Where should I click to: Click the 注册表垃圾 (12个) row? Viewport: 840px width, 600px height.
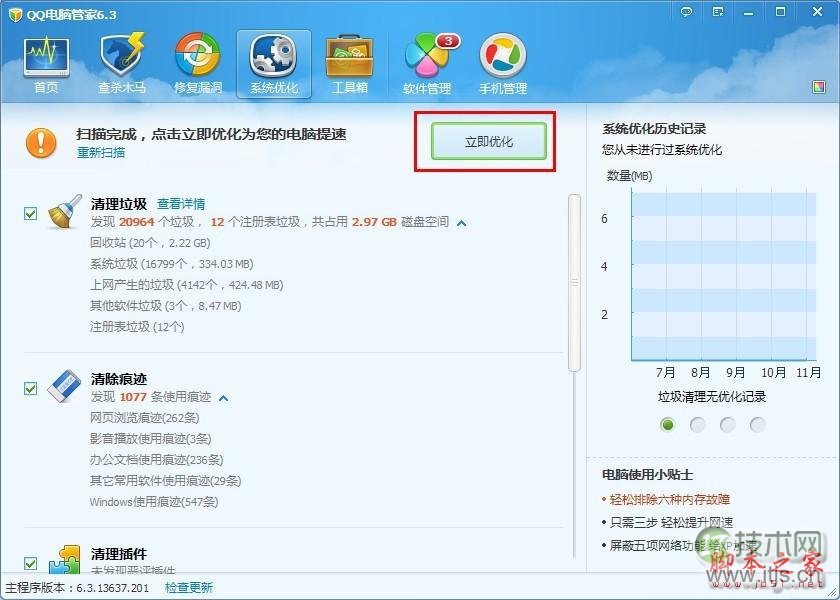137,326
